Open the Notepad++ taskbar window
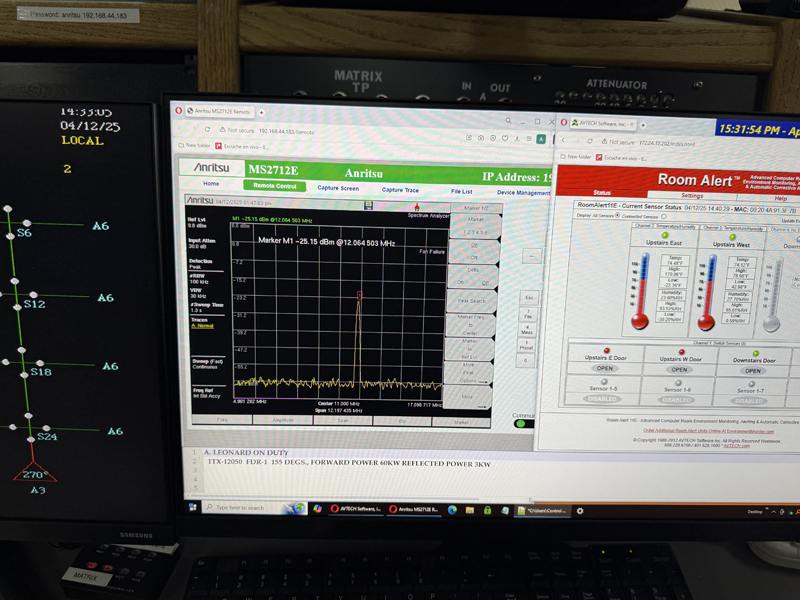Image resolution: width=800 pixels, height=600 pixels. click(x=541, y=510)
